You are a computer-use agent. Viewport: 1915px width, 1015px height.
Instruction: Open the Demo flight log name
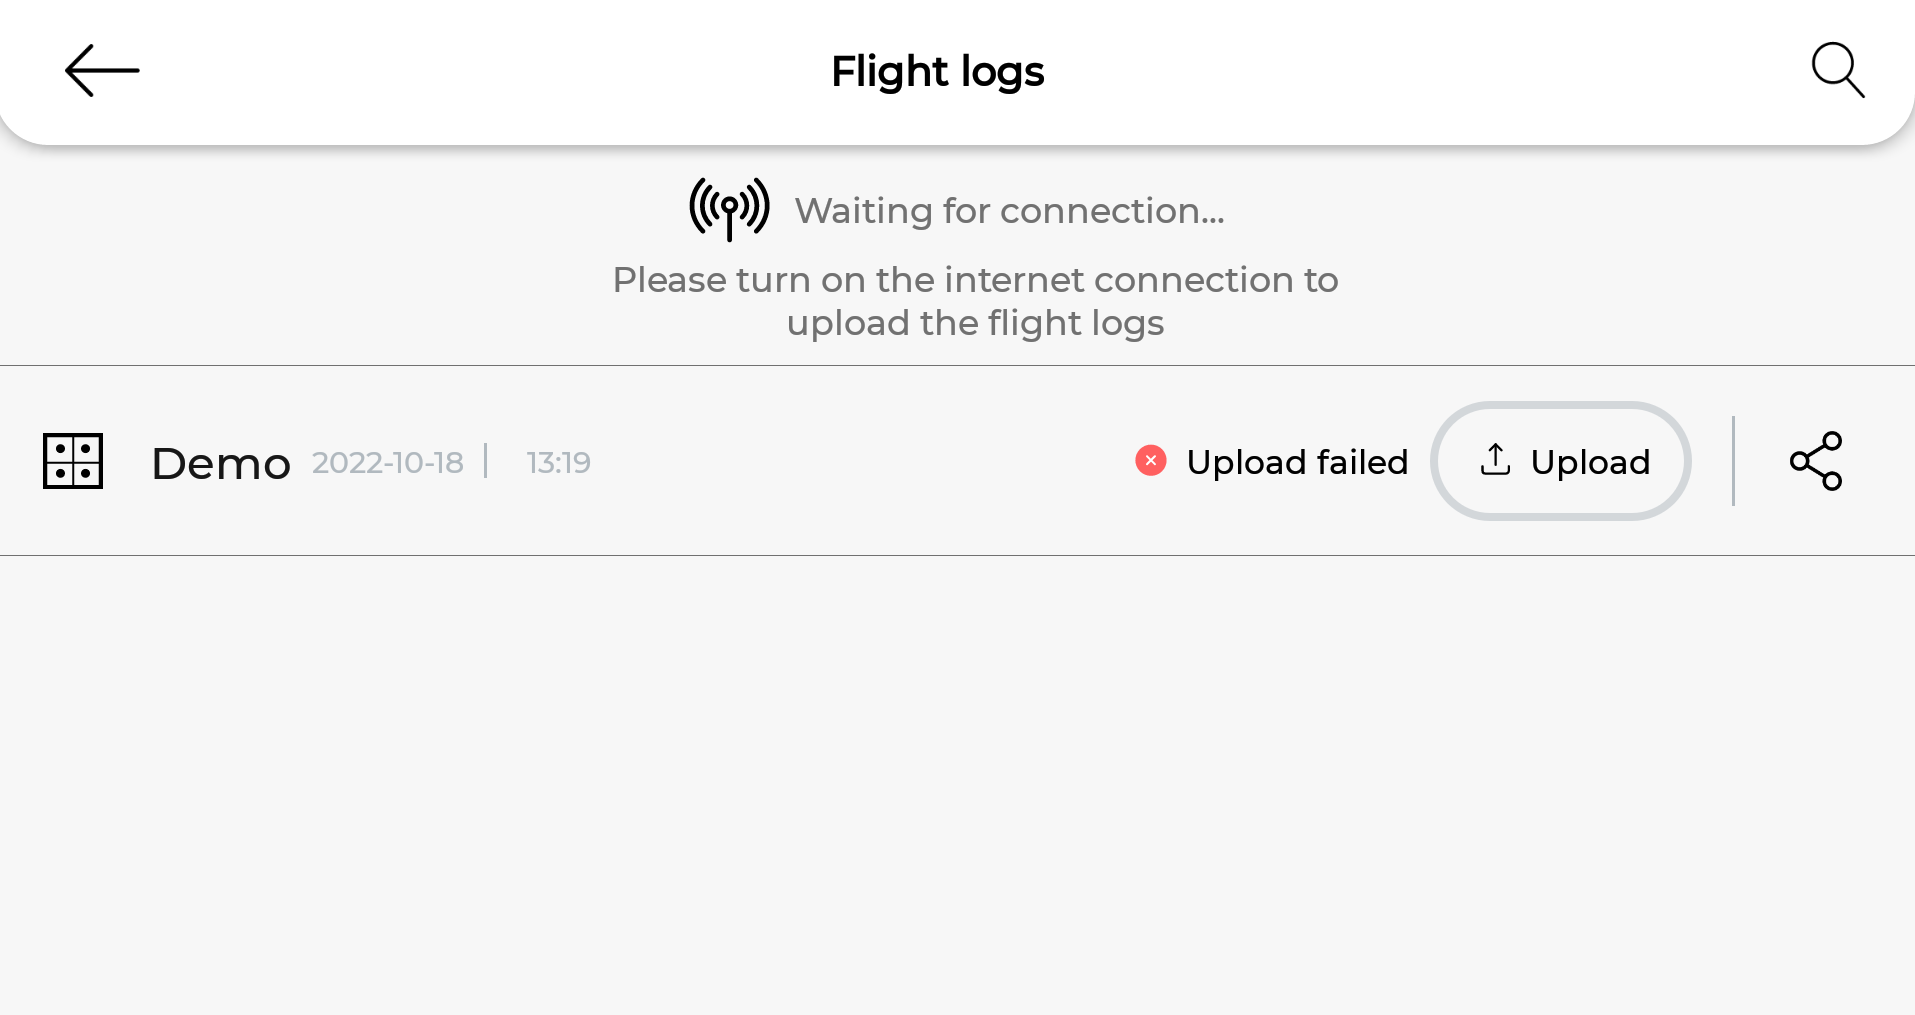click(x=221, y=464)
